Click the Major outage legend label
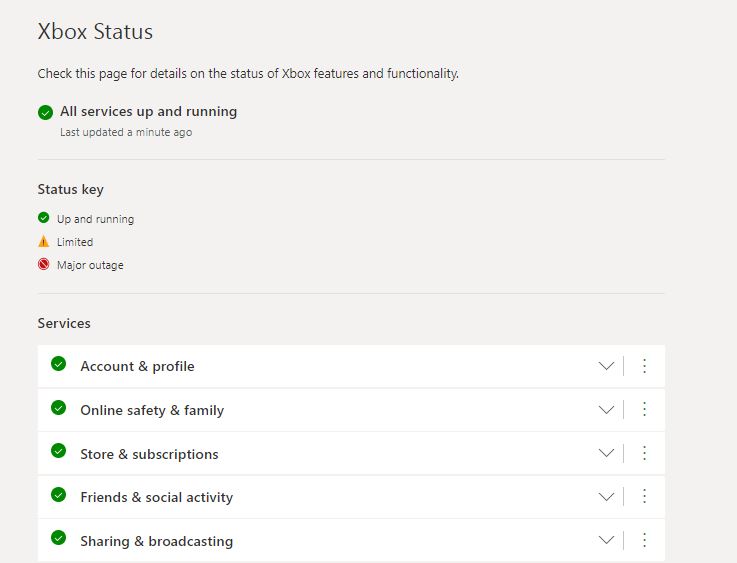737x563 pixels. click(90, 265)
